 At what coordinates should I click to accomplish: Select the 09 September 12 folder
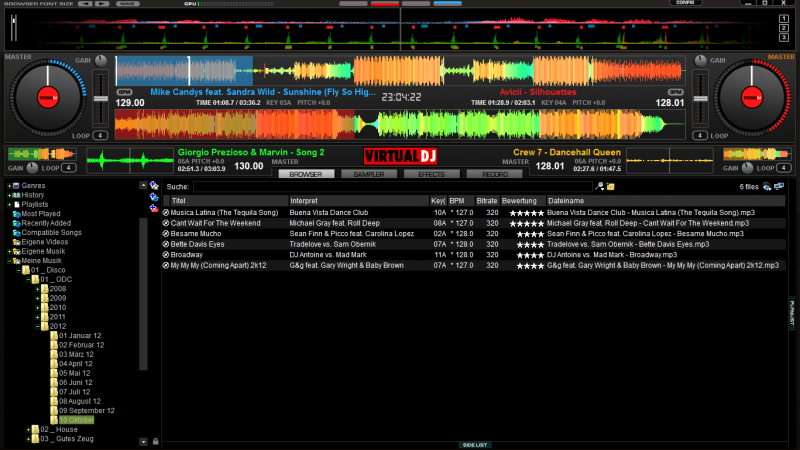86,411
